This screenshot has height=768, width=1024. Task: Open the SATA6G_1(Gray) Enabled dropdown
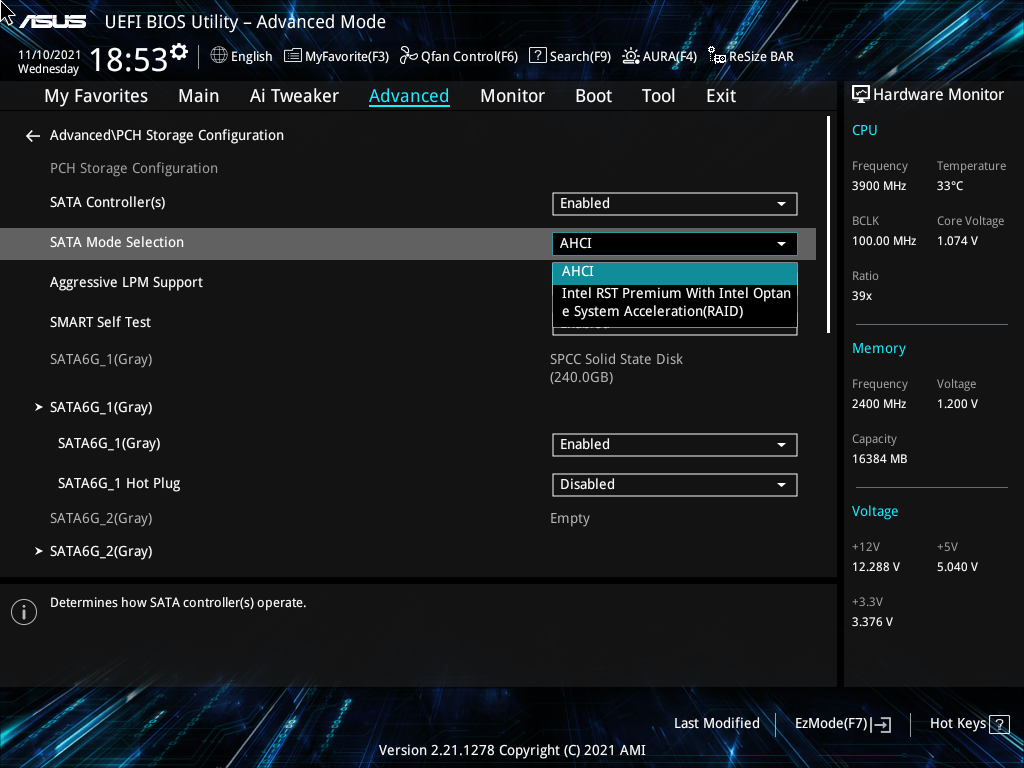tap(675, 445)
